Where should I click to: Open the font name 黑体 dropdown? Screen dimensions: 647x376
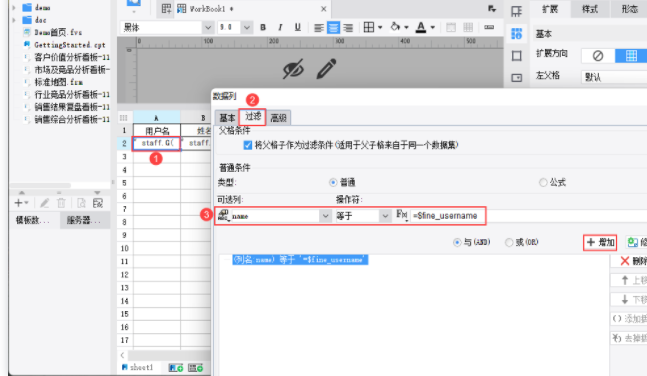[x=208, y=28]
